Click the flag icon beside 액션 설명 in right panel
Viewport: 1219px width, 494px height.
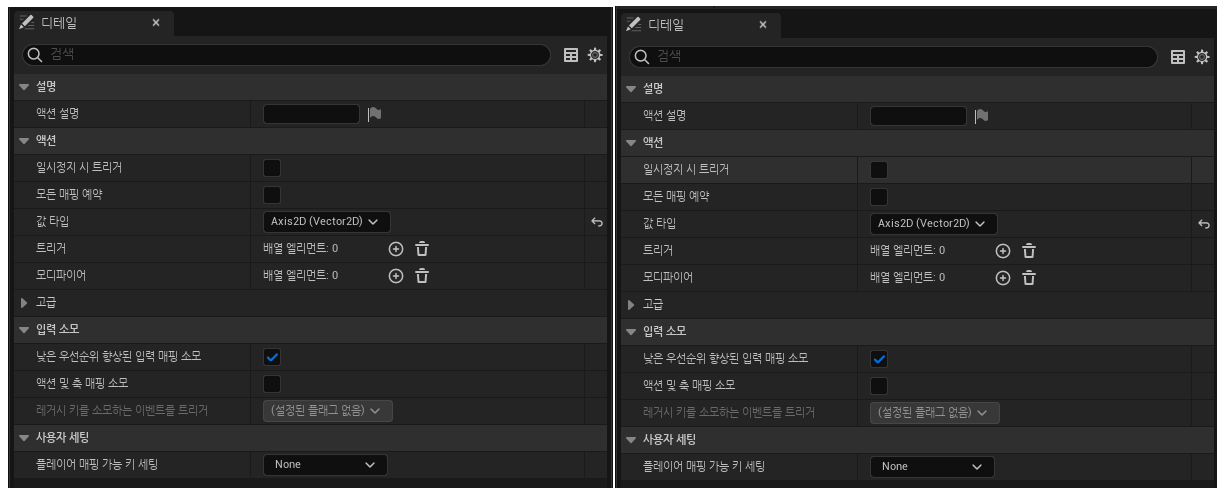coord(981,116)
